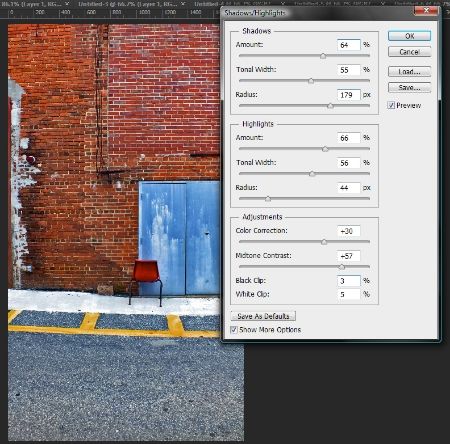Image resolution: width=450 pixels, height=444 pixels.
Task: Close the second Untitled document tab
Action: 183,4
